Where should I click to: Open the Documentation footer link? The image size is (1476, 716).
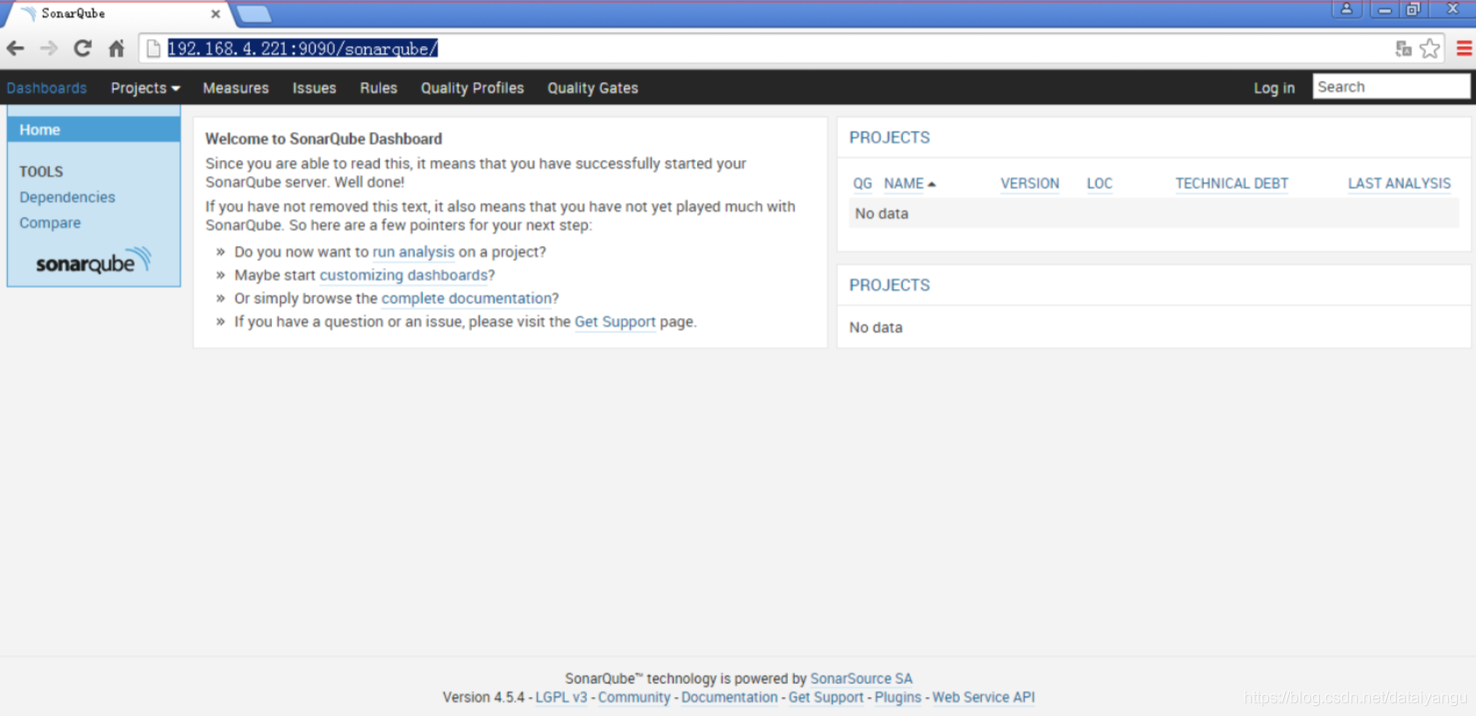point(729,698)
